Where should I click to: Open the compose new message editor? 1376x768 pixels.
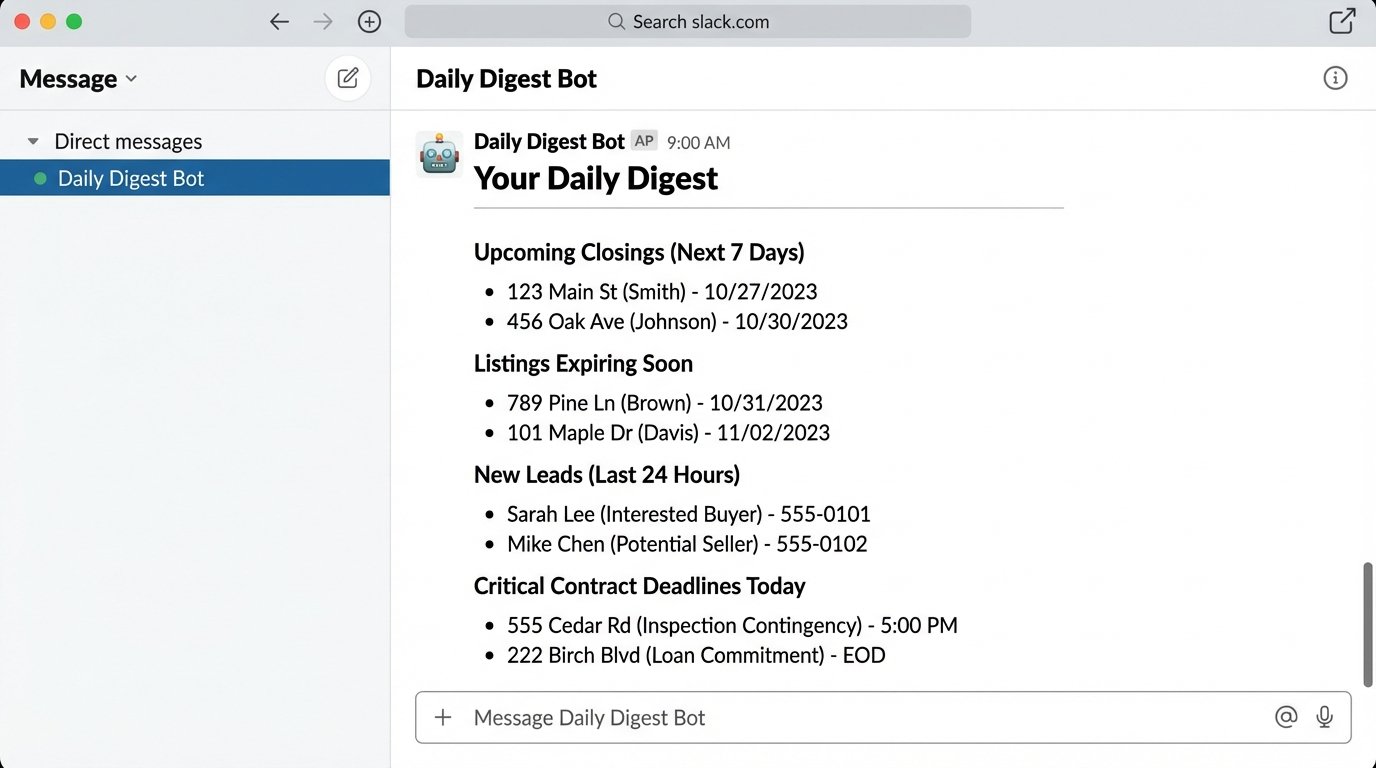point(347,77)
